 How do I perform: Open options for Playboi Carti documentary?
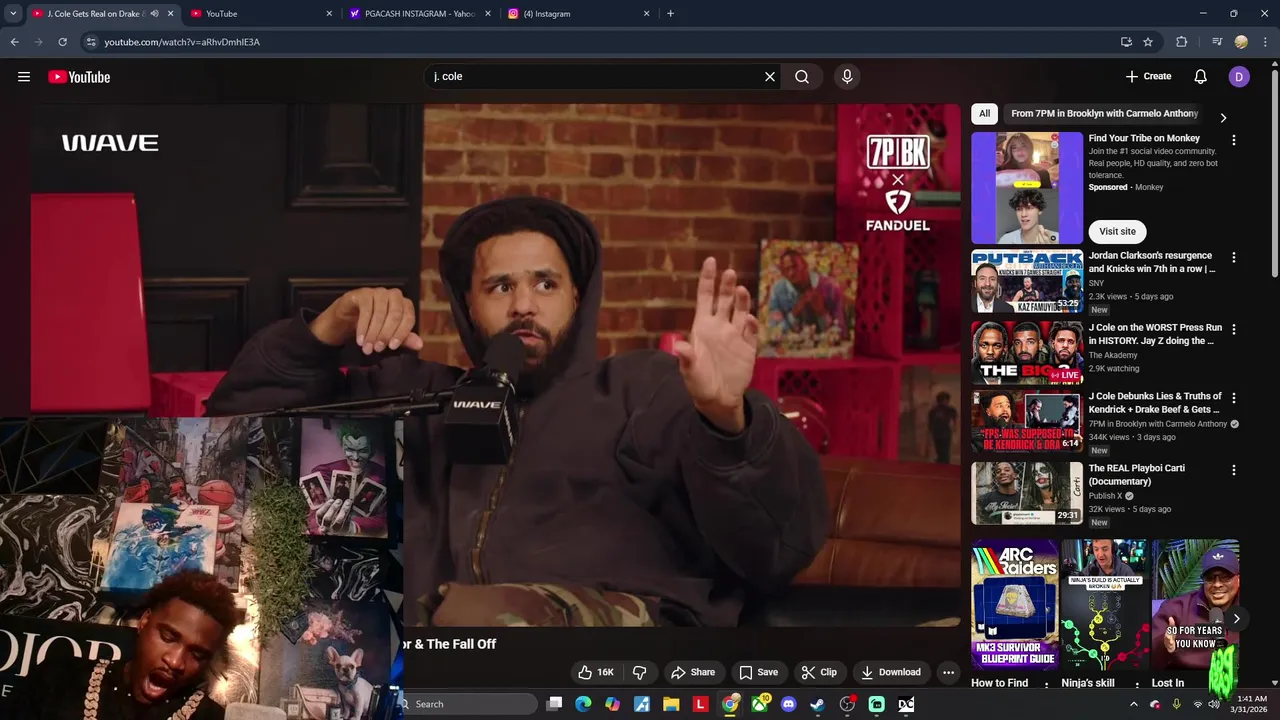click(x=1233, y=470)
